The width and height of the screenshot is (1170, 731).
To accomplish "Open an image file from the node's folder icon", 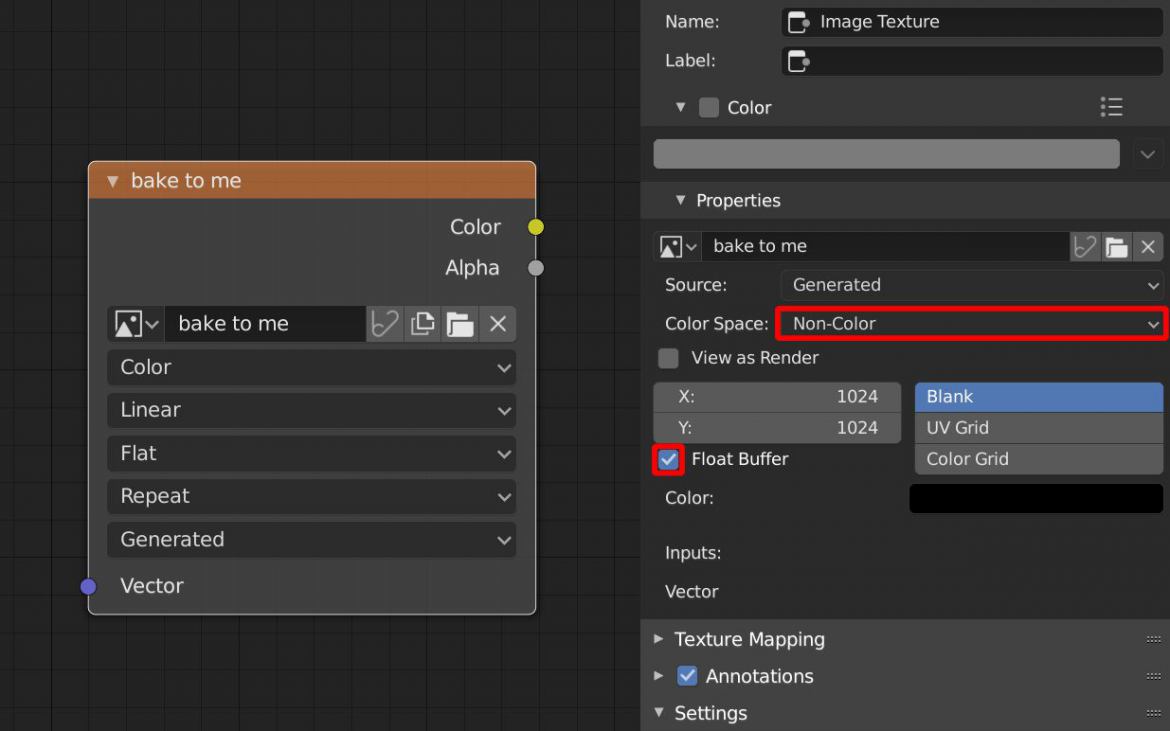I will coord(460,324).
